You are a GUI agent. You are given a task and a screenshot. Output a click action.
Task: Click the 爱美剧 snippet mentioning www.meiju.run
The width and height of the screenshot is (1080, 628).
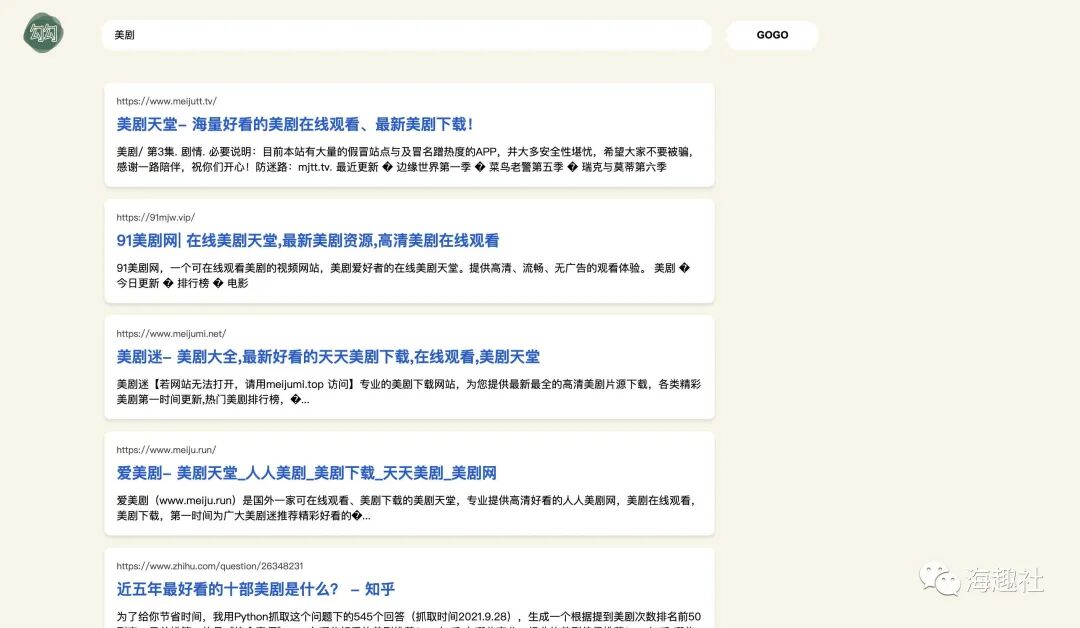point(406,508)
